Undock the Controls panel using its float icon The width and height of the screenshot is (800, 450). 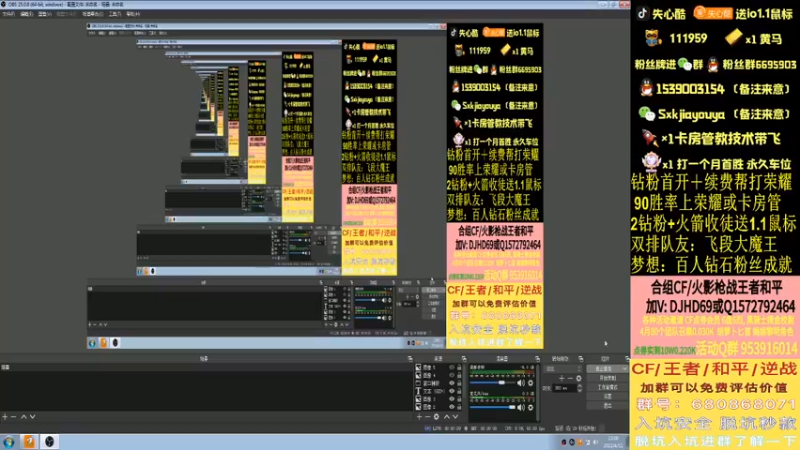[x=627, y=359]
